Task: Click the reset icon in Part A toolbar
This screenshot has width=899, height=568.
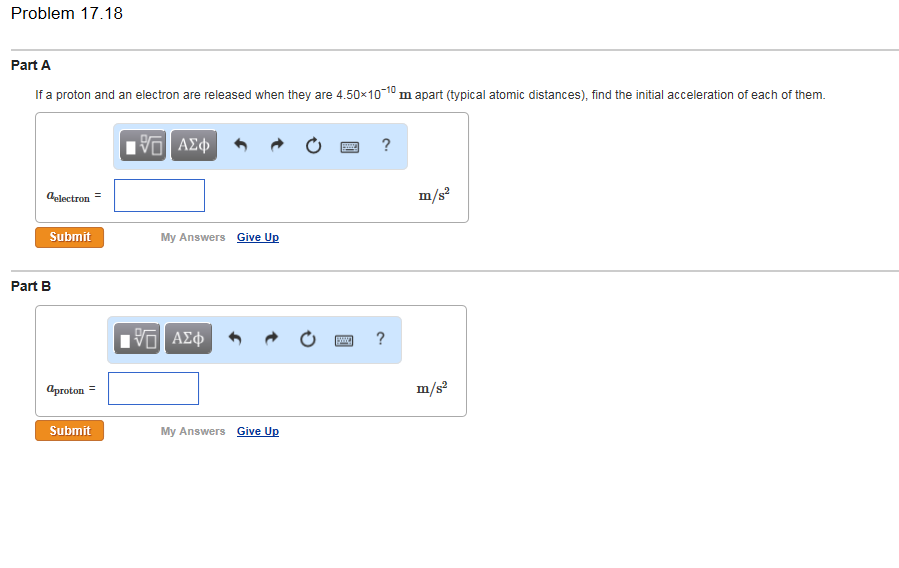Action: click(x=313, y=146)
